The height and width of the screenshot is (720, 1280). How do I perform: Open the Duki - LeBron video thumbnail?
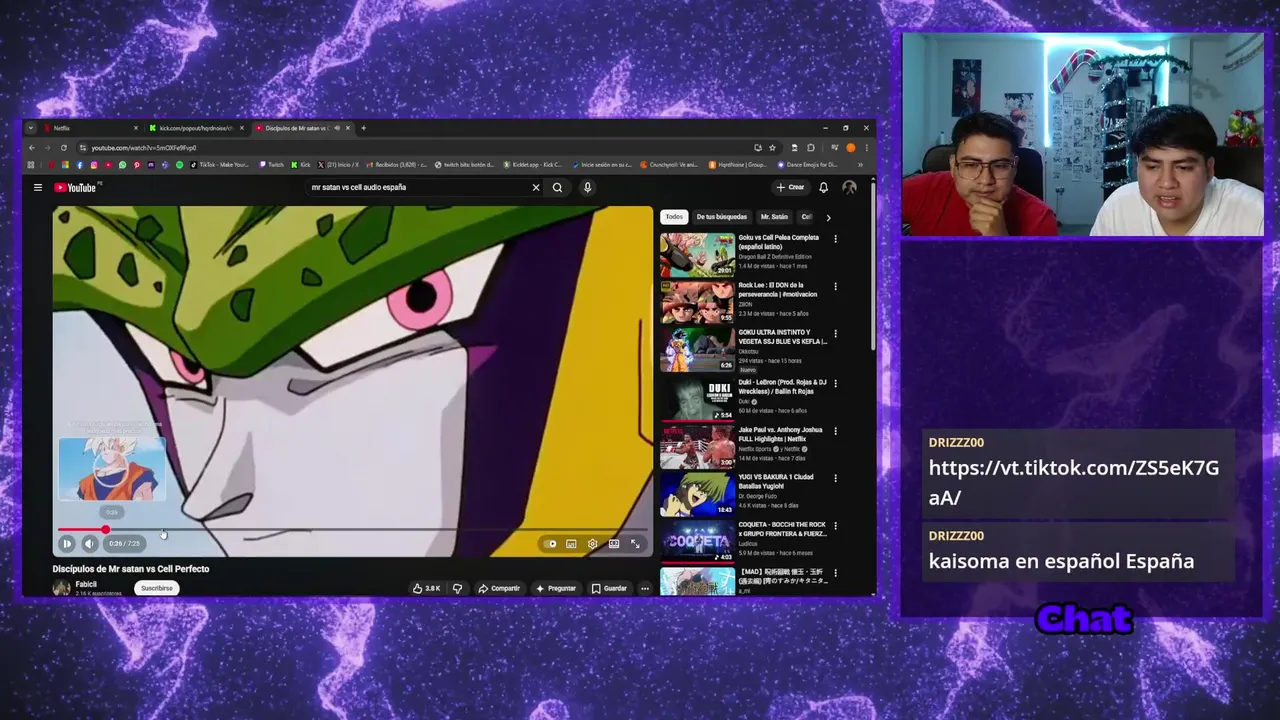pyautogui.click(x=697, y=398)
